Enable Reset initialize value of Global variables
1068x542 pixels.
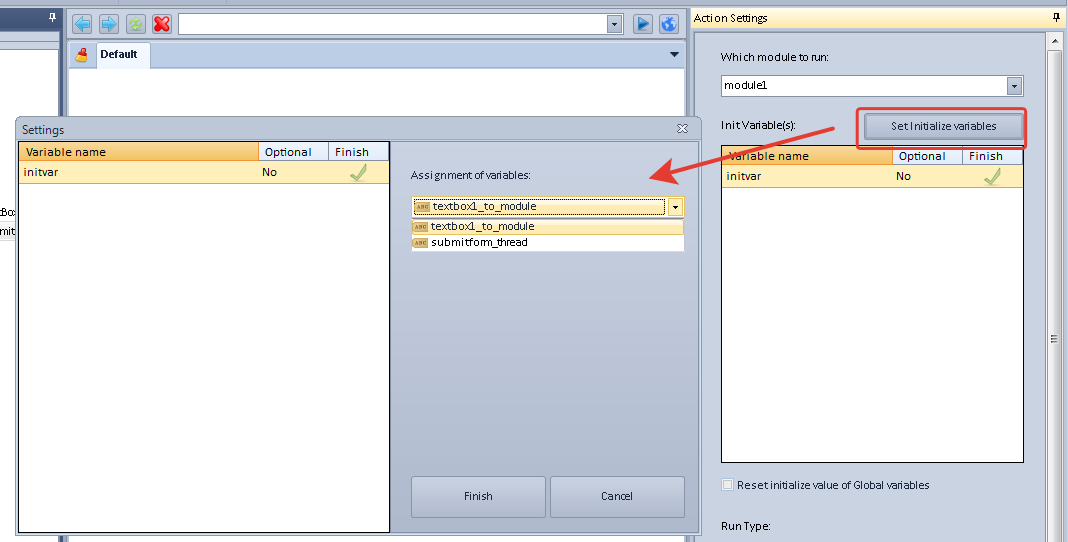pyautogui.click(x=727, y=485)
